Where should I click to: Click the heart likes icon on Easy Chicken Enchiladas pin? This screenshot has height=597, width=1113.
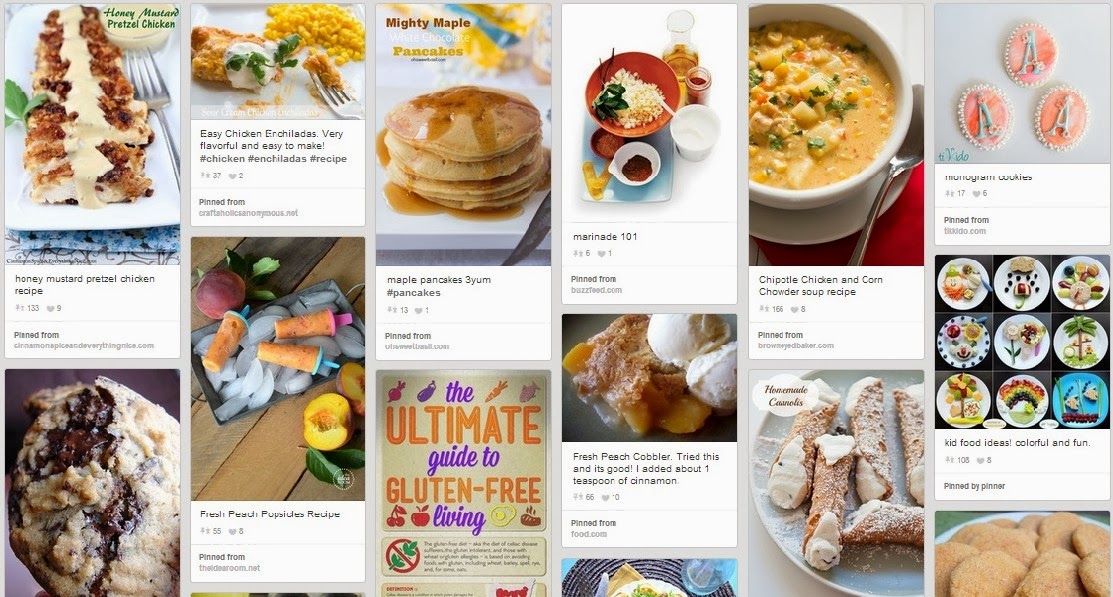click(232, 175)
